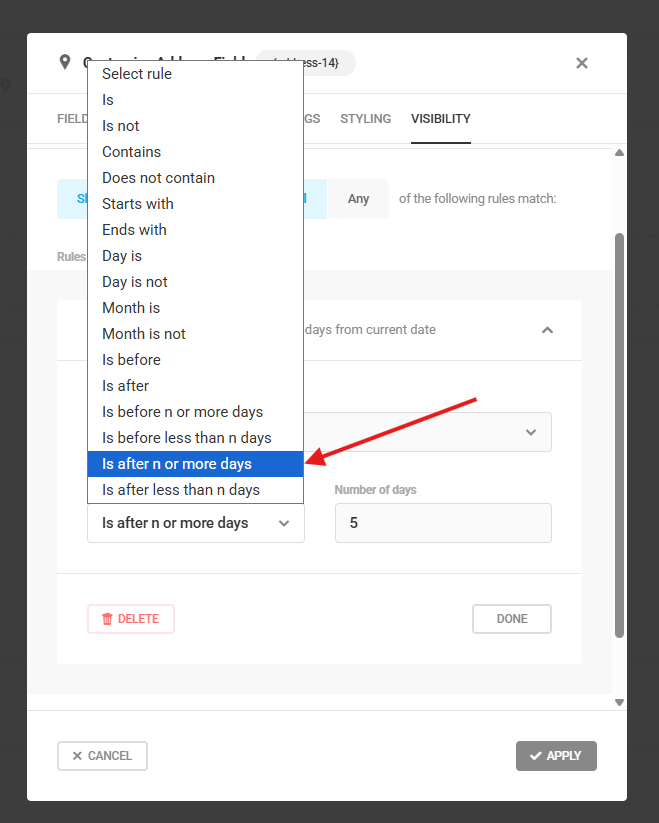Delete this visibility rule
The width and height of the screenshot is (659, 823).
click(x=131, y=619)
